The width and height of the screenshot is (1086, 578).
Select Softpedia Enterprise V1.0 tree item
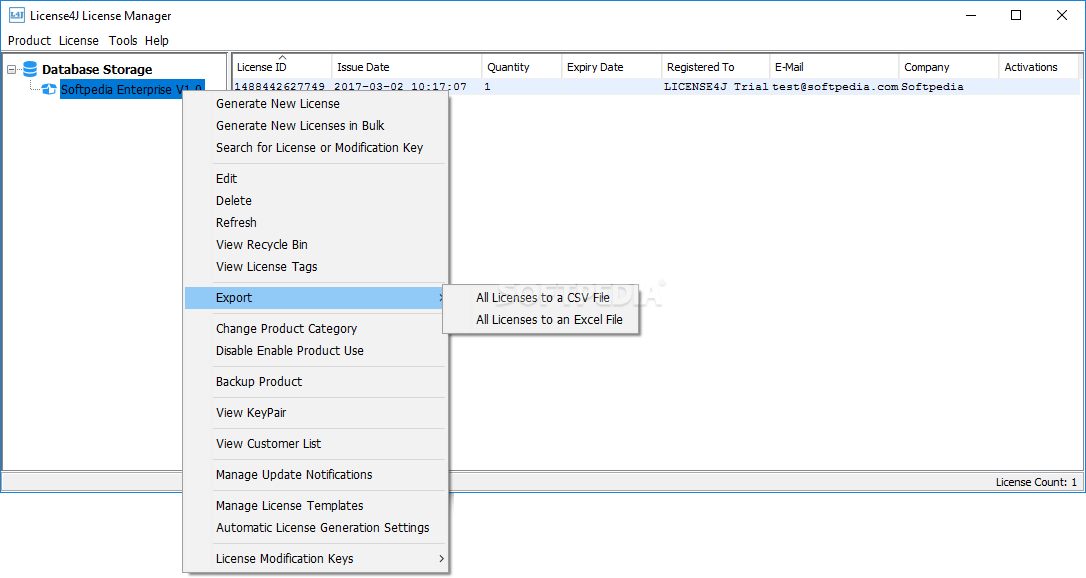pos(132,89)
